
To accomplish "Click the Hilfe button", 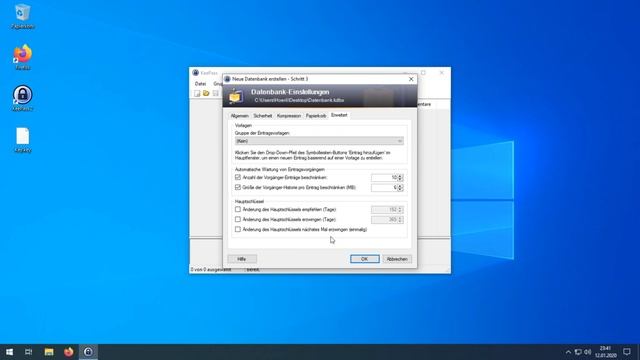I will [242, 259].
